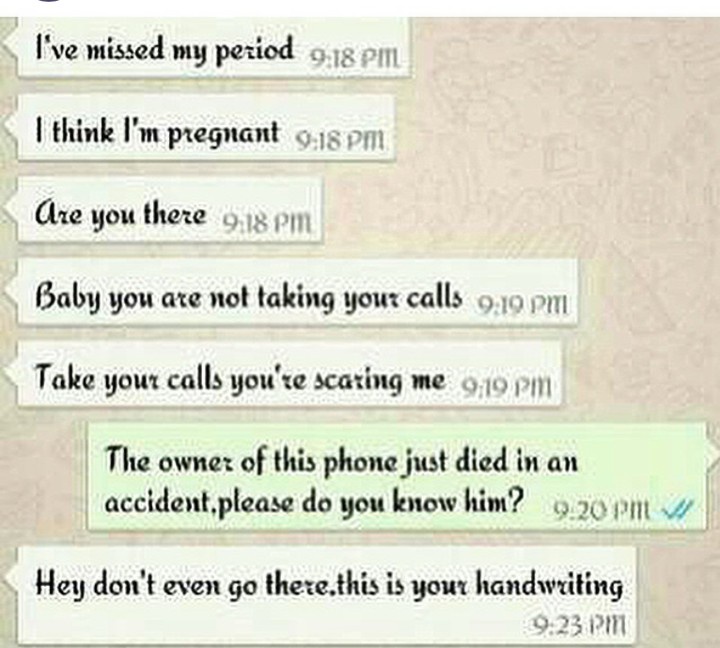This screenshot has height=648, width=720.
Task: Click the 9:23 PM timestamp
Action: [x=580, y=624]
